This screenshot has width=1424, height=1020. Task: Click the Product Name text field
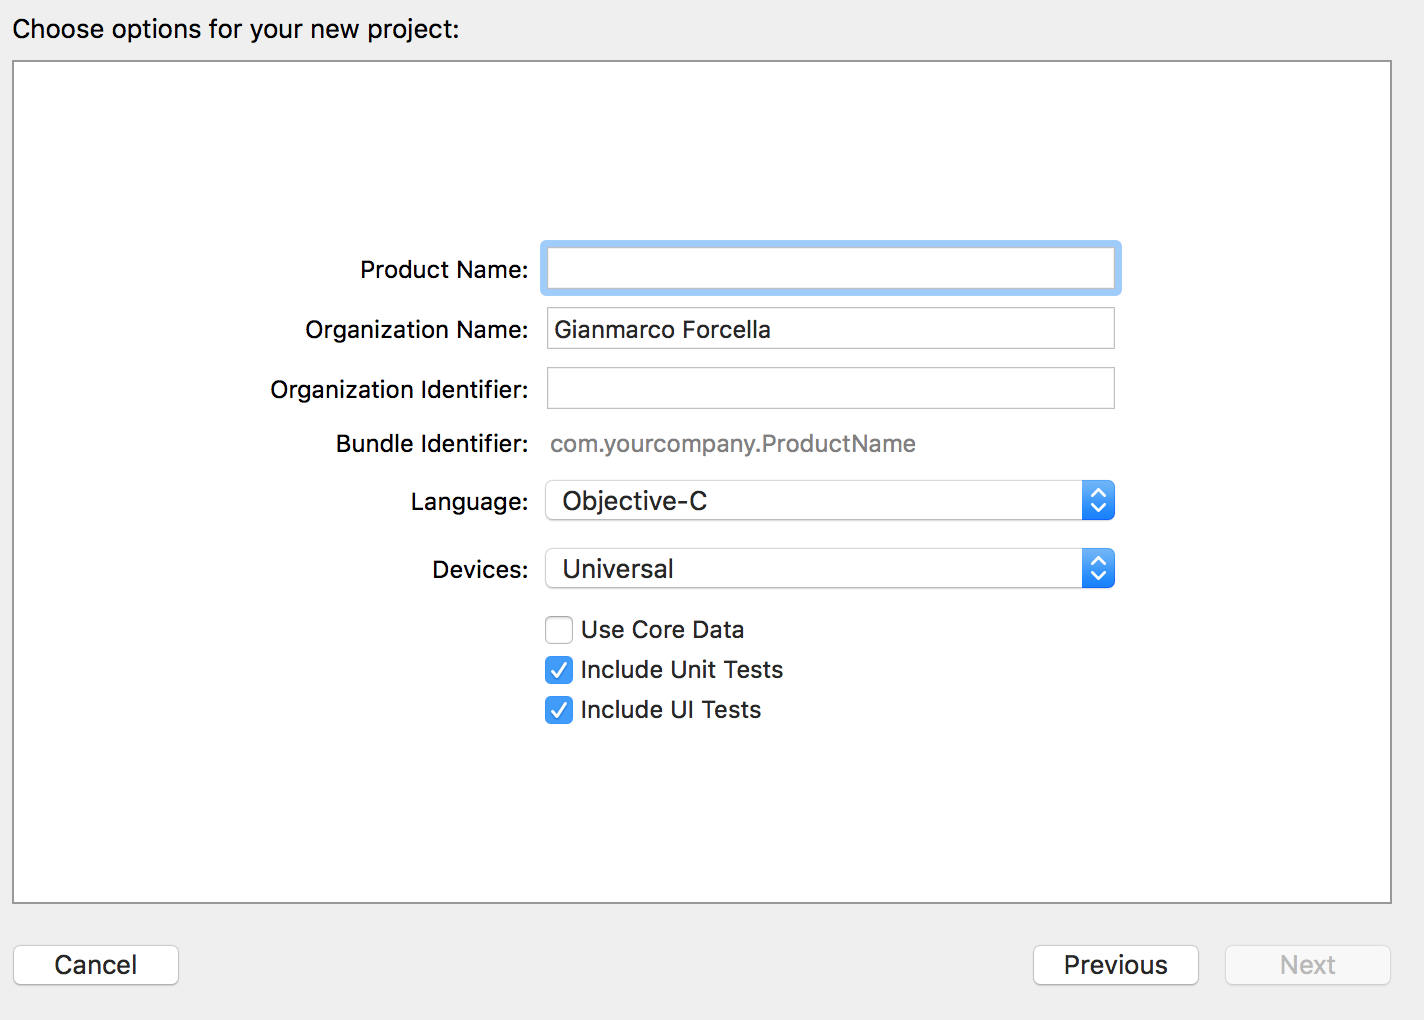(830, 268)
